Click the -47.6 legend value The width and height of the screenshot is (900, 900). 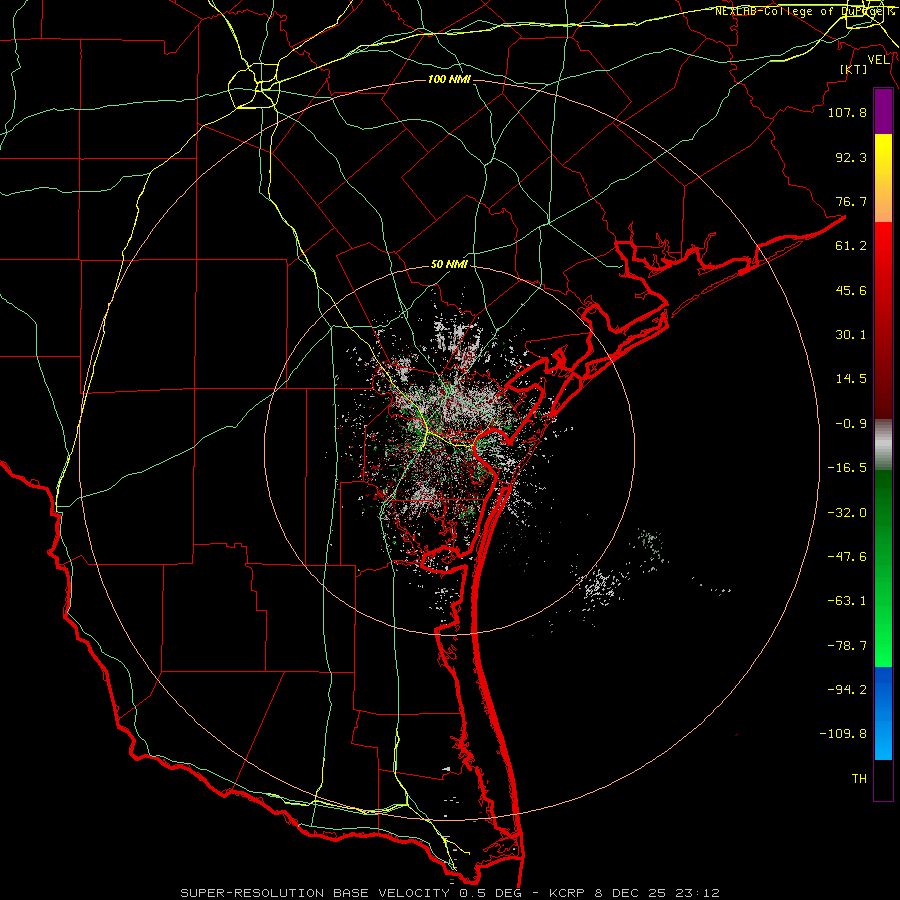point(847,557)
